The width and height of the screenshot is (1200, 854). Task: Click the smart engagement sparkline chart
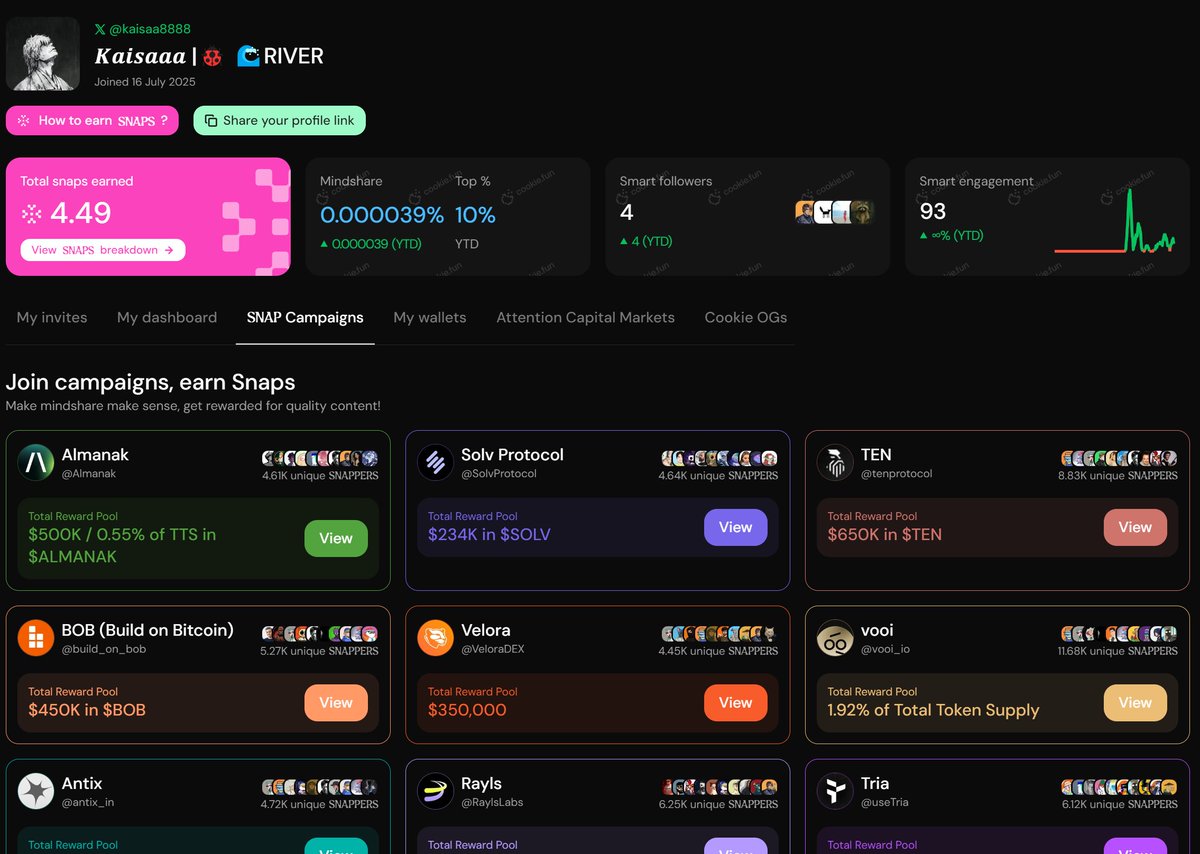[x=1115, y=222]
